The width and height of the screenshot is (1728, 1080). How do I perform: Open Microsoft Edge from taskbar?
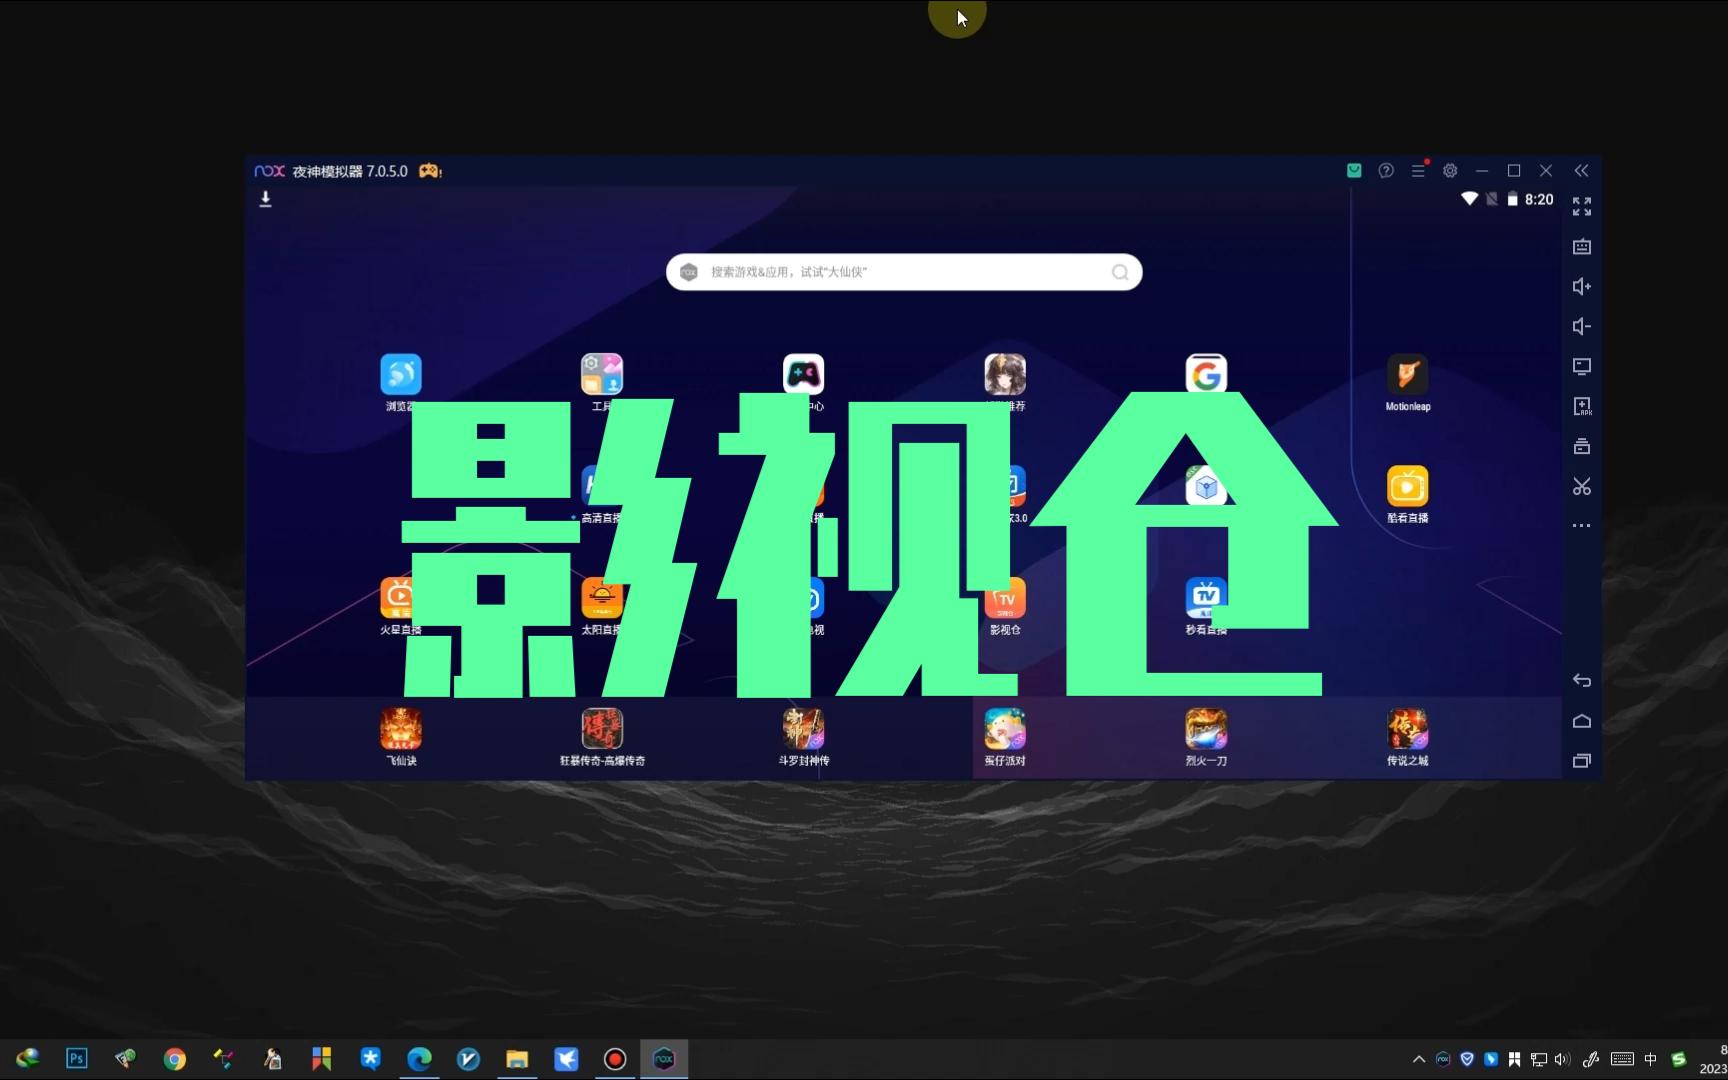pos(419,1059)
